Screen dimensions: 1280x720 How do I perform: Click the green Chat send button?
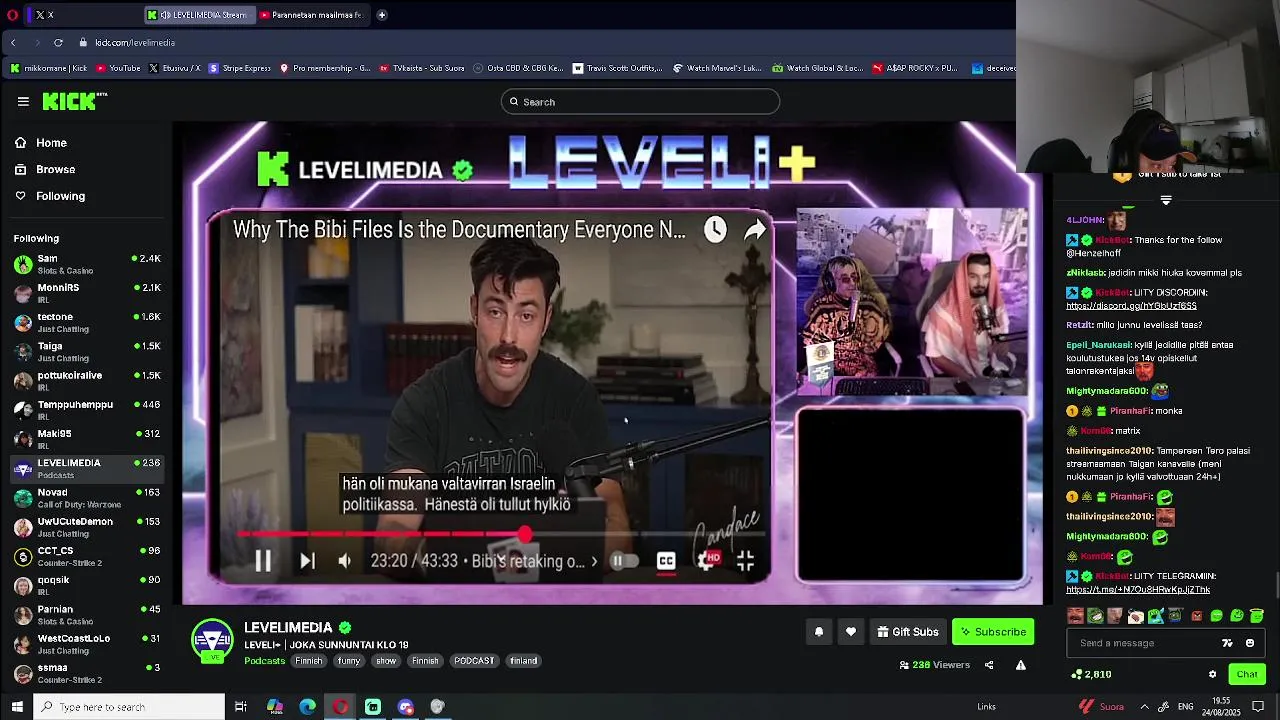tap(1247, 674)
